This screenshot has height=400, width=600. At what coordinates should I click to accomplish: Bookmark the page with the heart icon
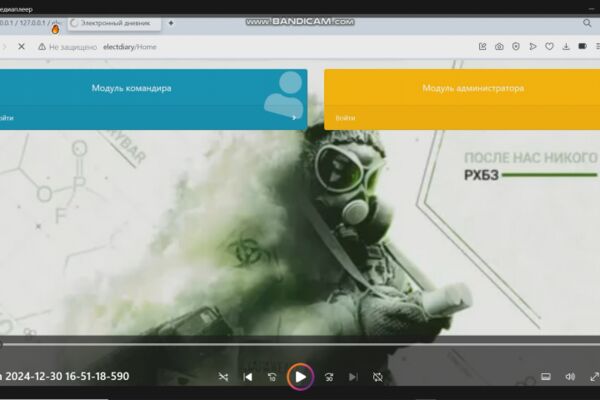pos(549,47)
